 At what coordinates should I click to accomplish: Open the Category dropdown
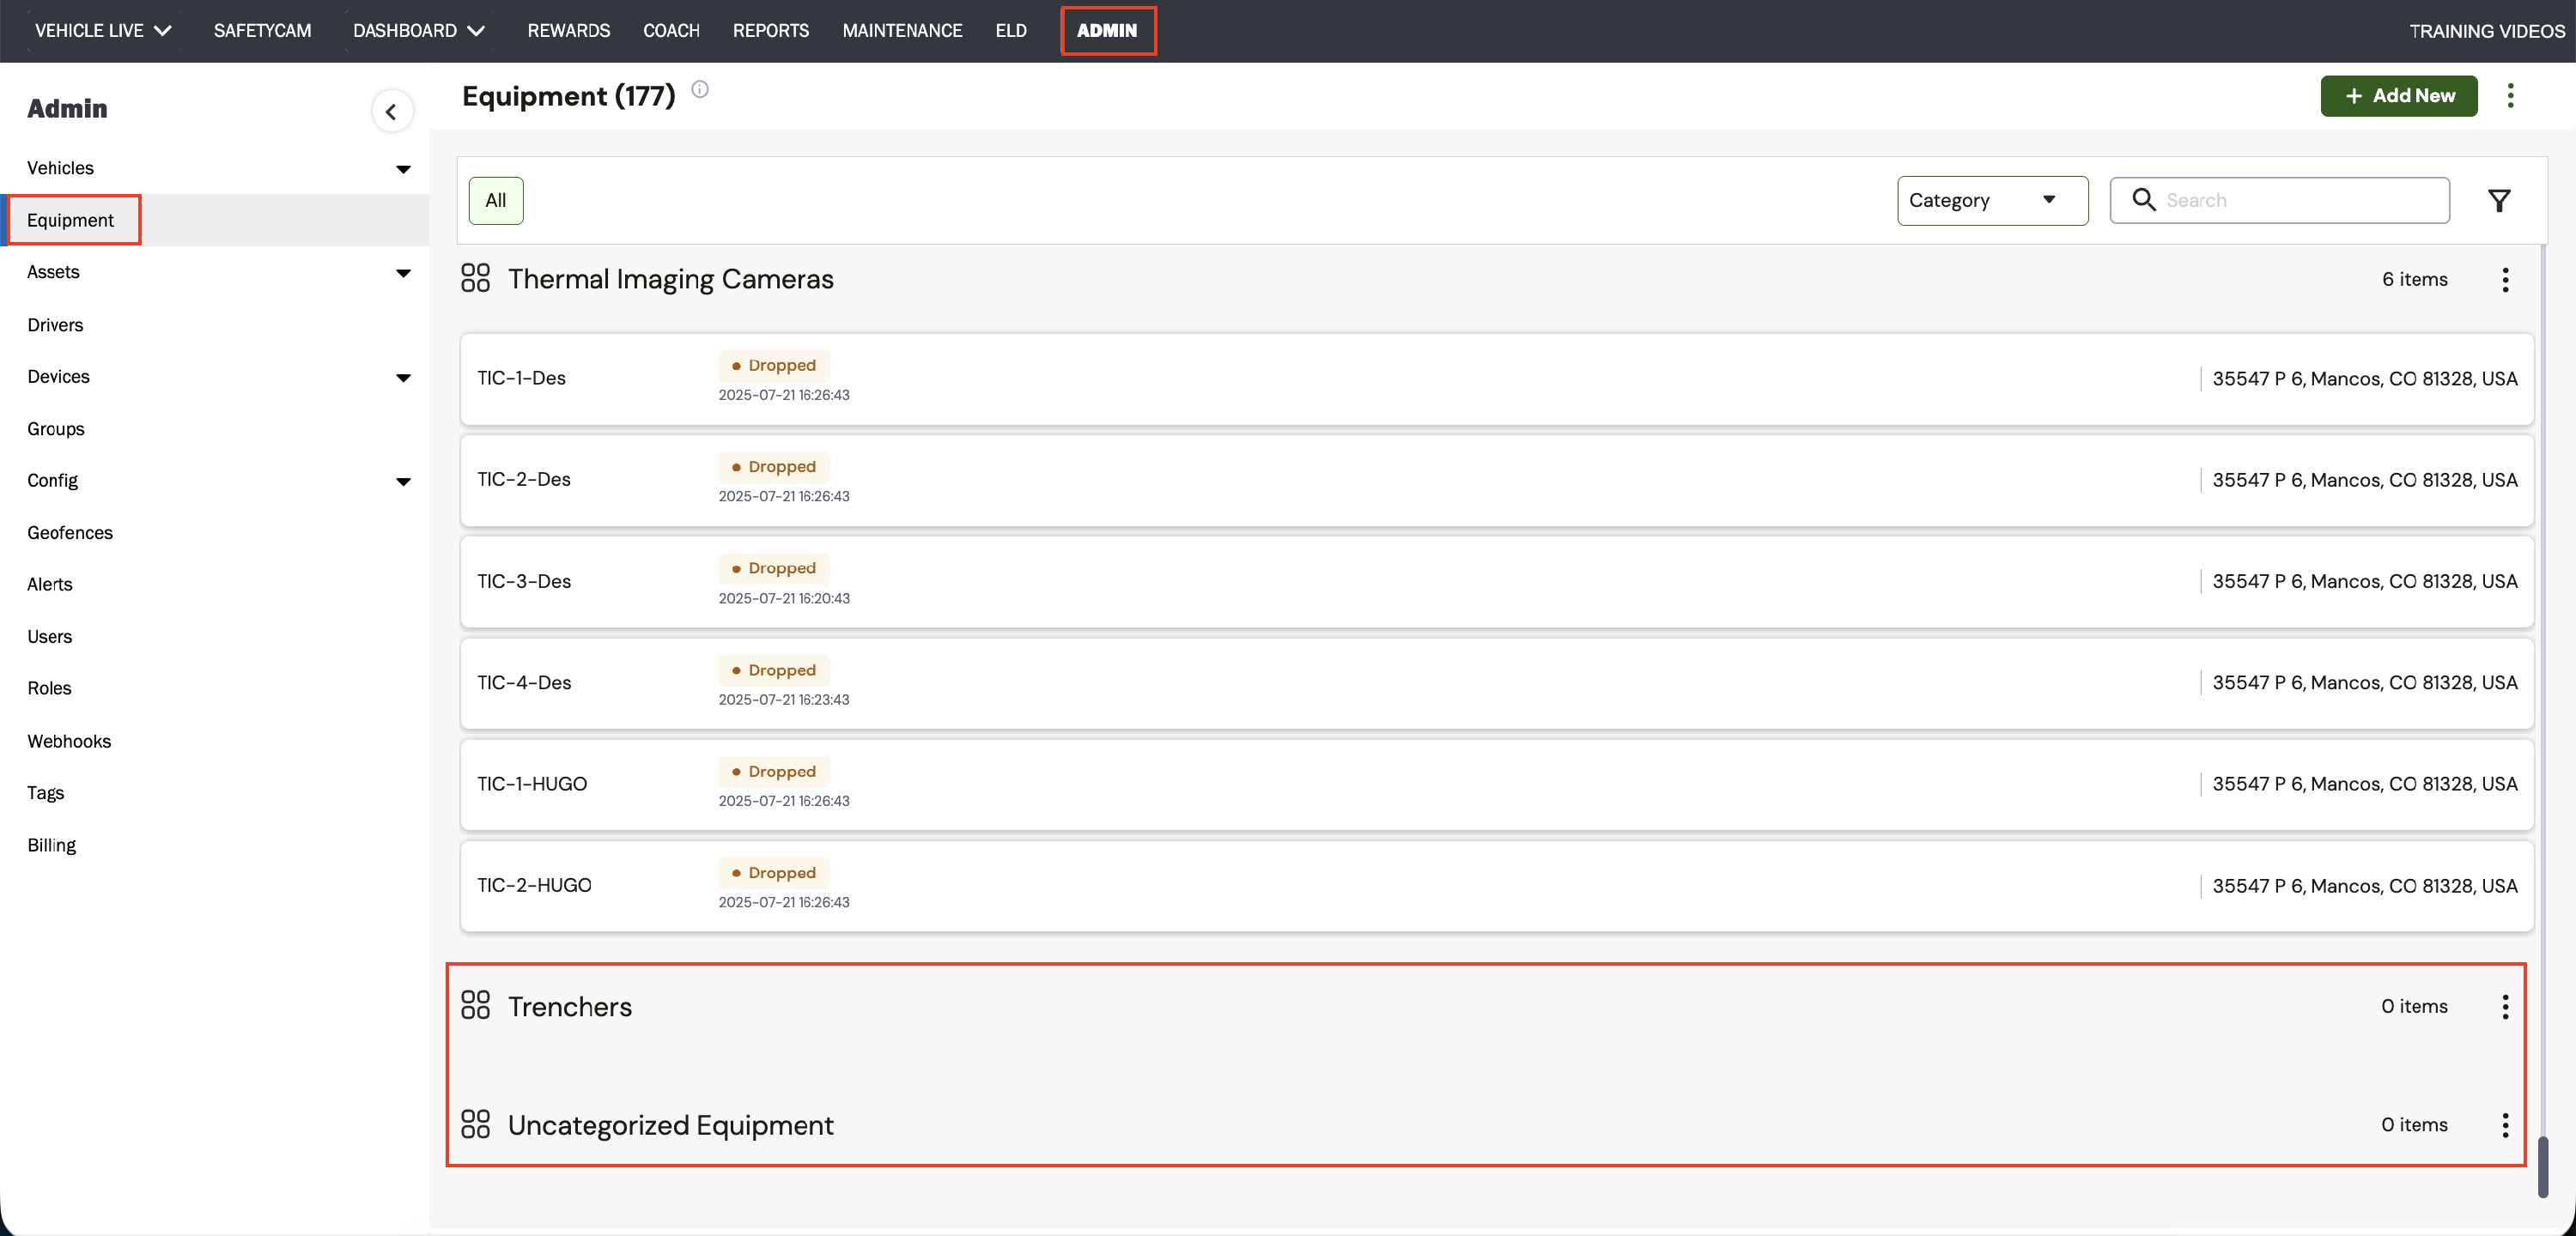1991,201
